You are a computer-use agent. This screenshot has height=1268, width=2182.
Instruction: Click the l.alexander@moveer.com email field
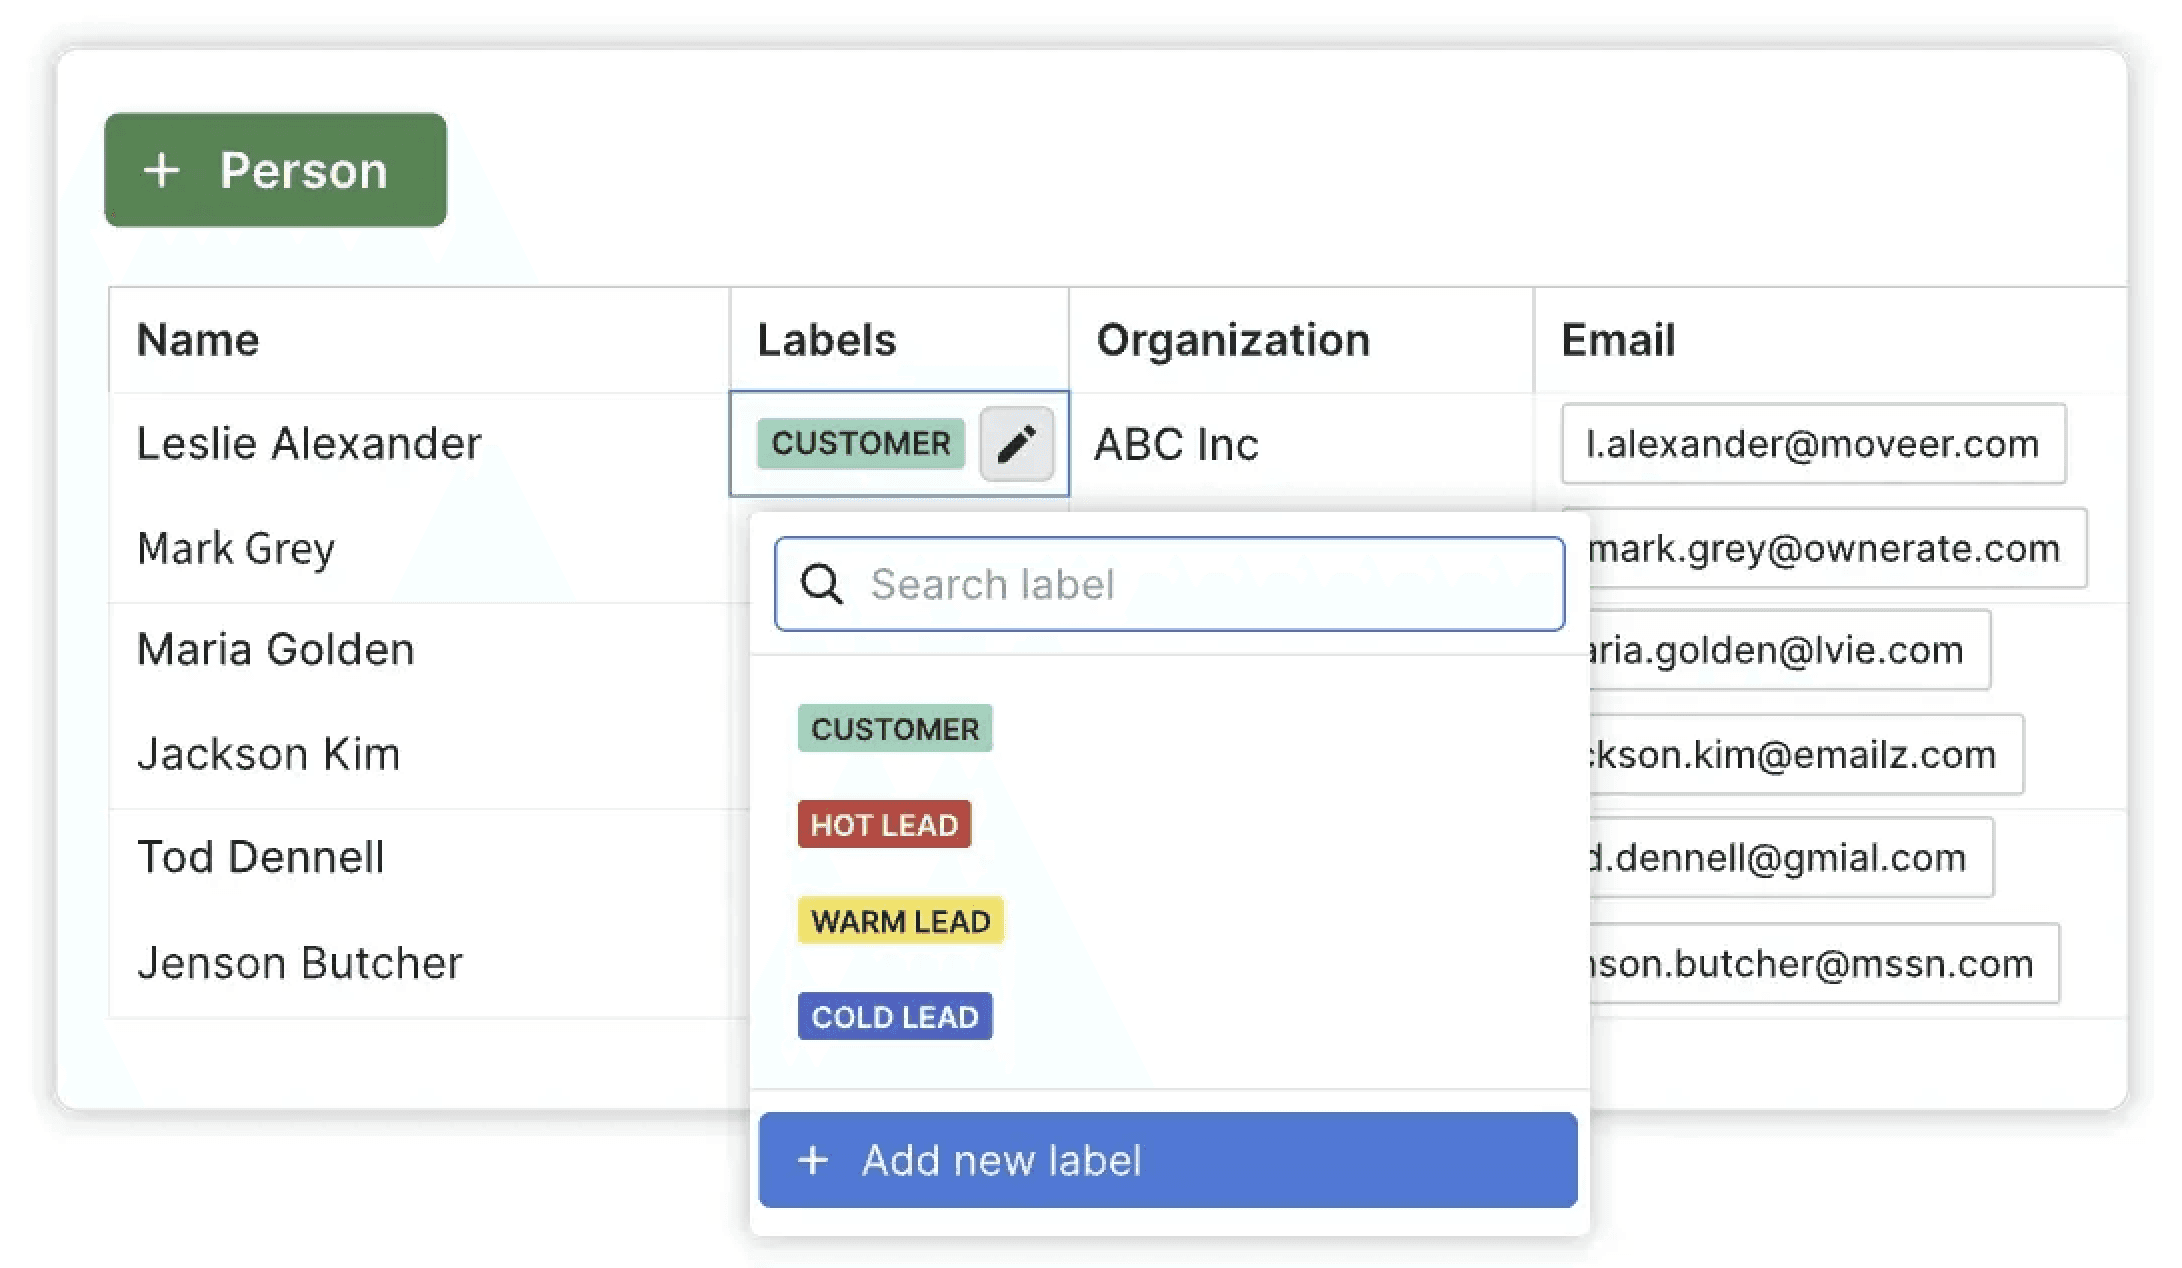[x=1812, y=443]
